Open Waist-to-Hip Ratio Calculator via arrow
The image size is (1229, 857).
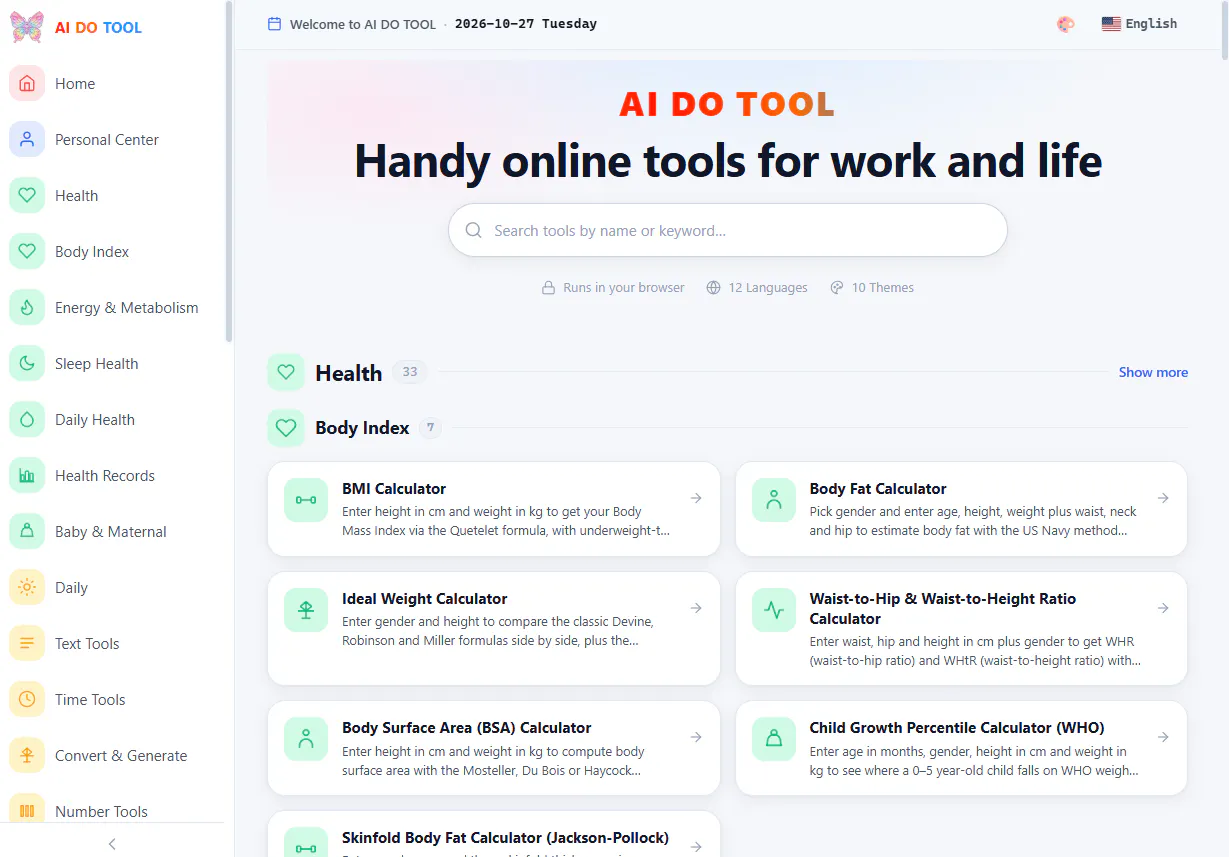[1163, 608]
